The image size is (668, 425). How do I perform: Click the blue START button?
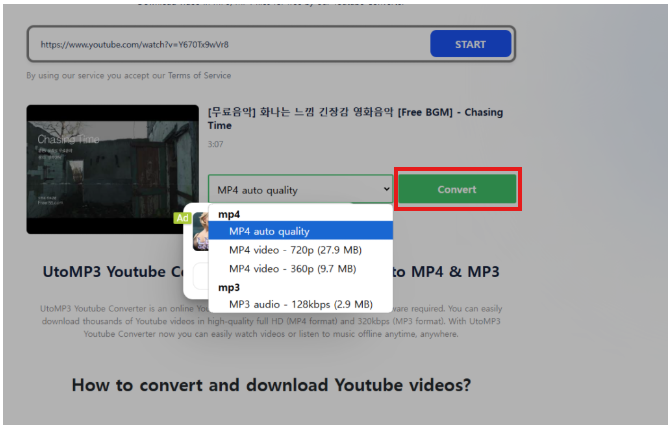[x=470, y=44]
